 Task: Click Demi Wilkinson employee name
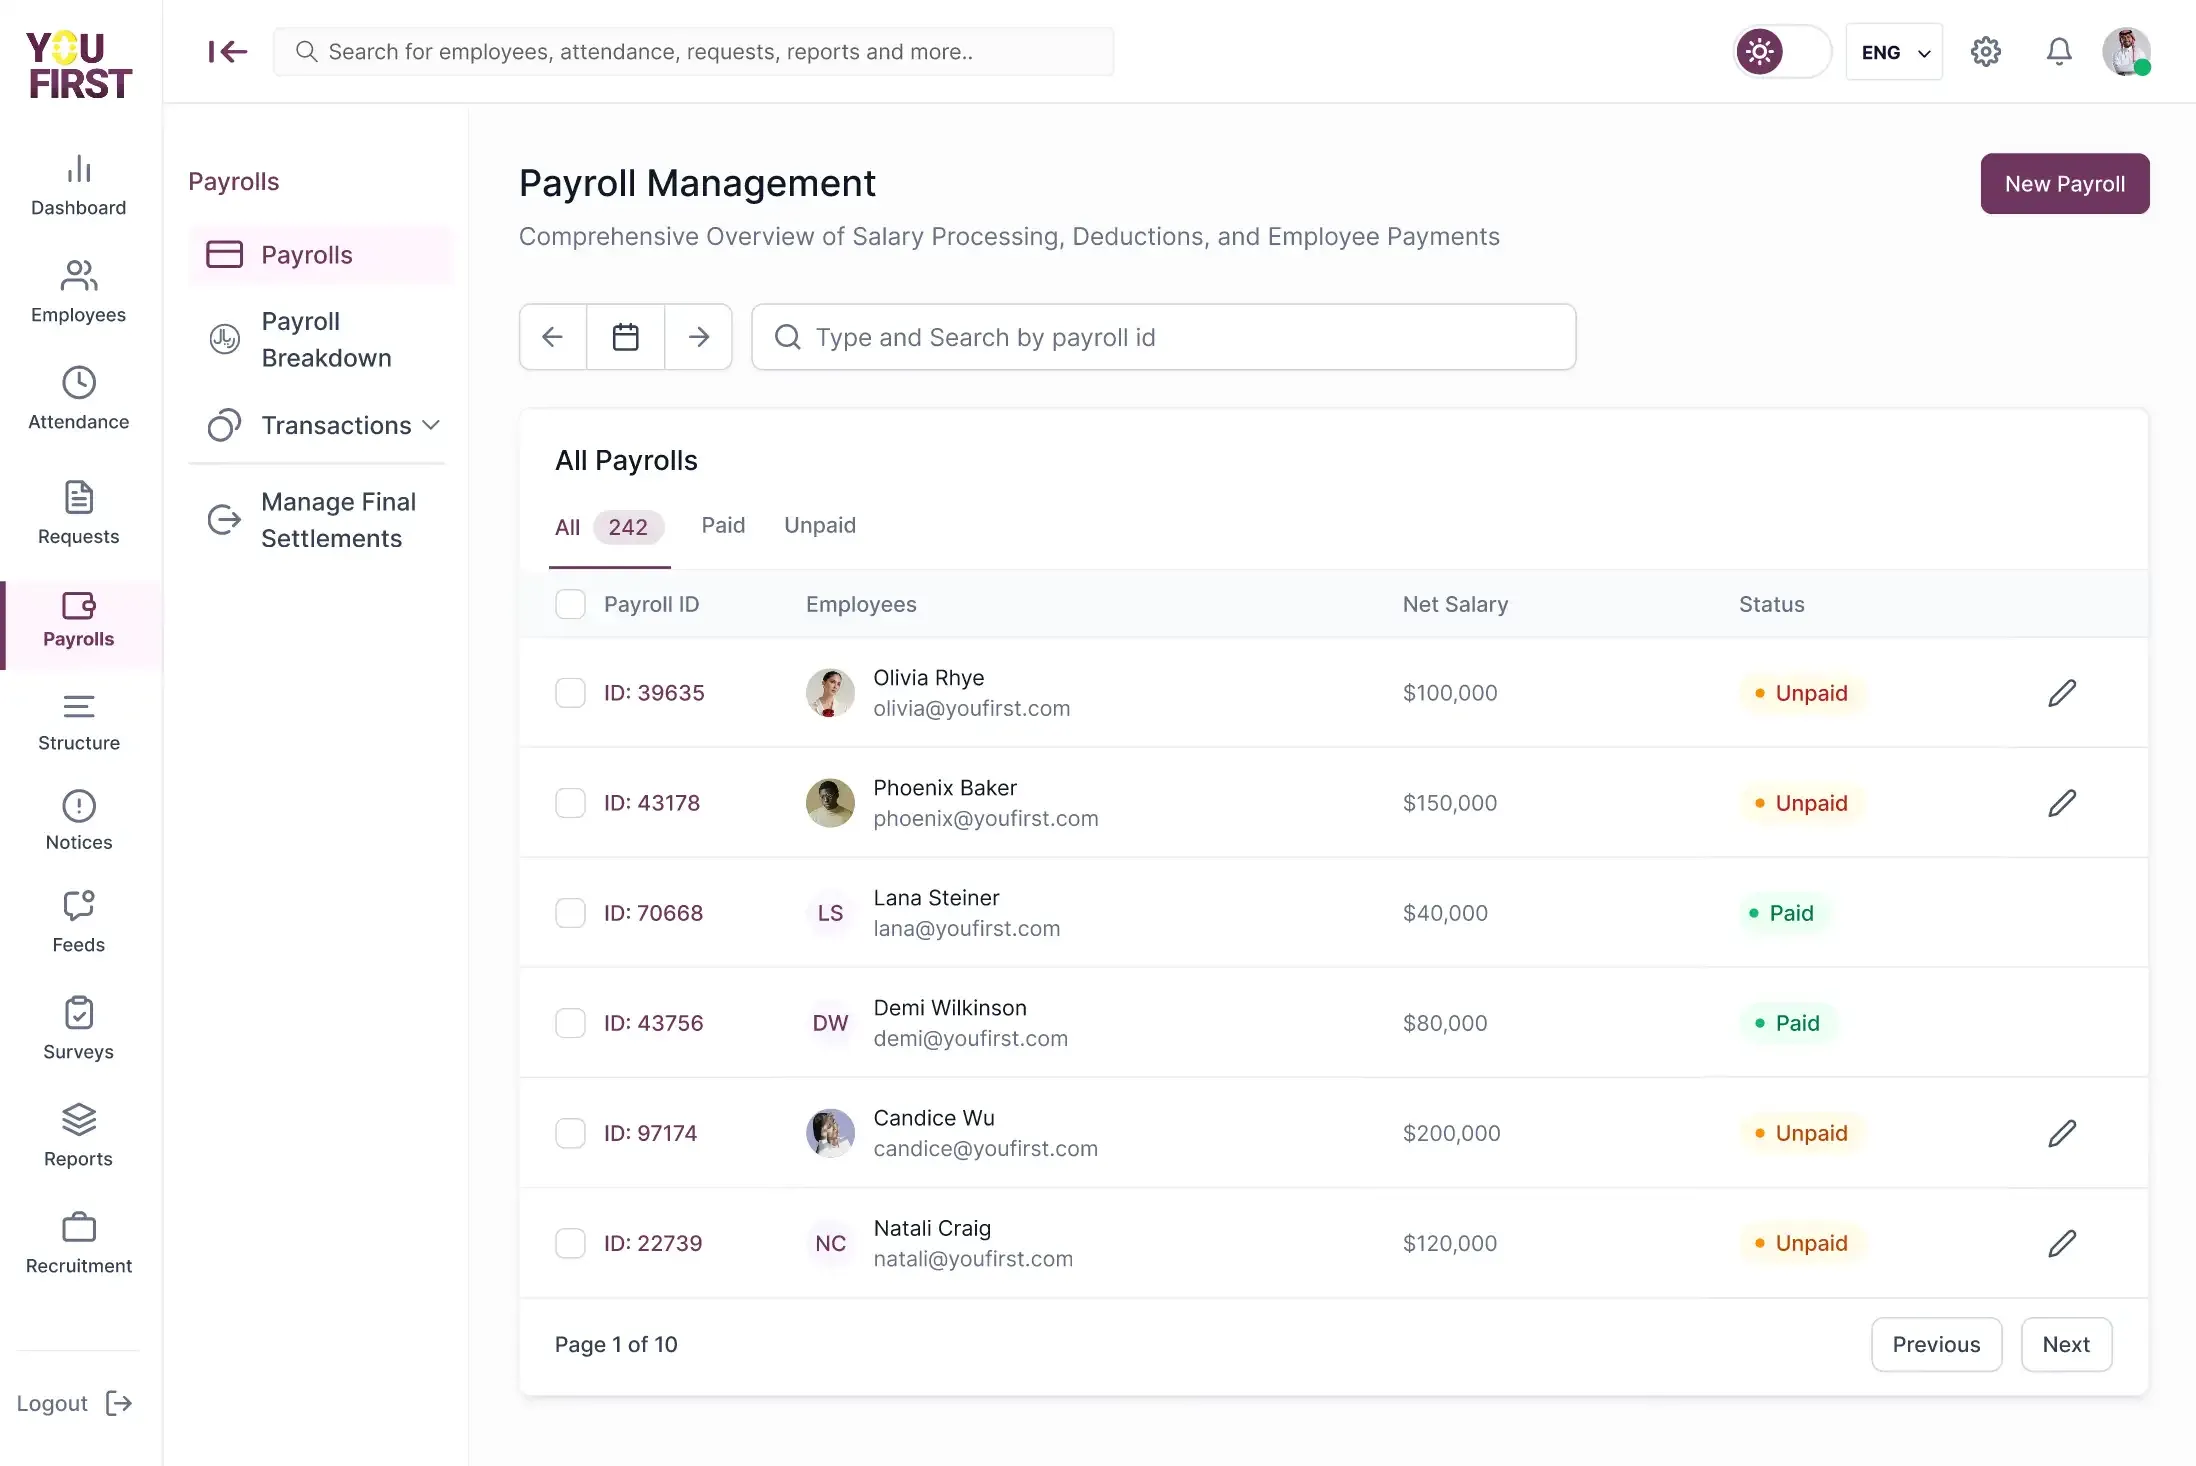[950, 1008]
